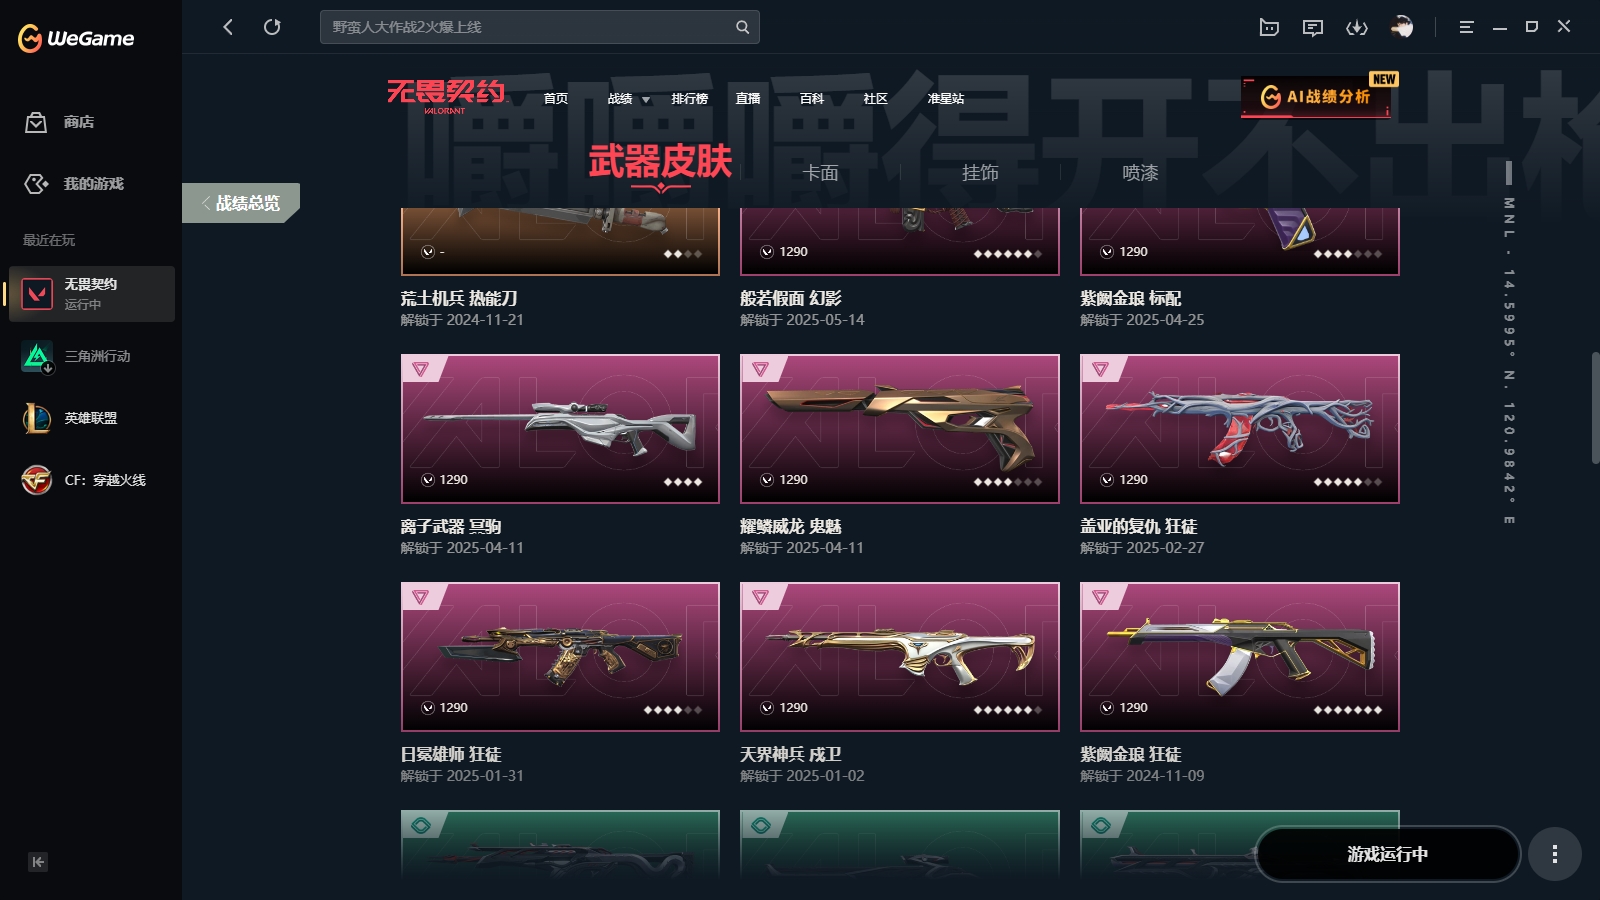Click the user avatar icon
The image size is (1600, 900).
pyautogui.click(x=1402, y=27)
